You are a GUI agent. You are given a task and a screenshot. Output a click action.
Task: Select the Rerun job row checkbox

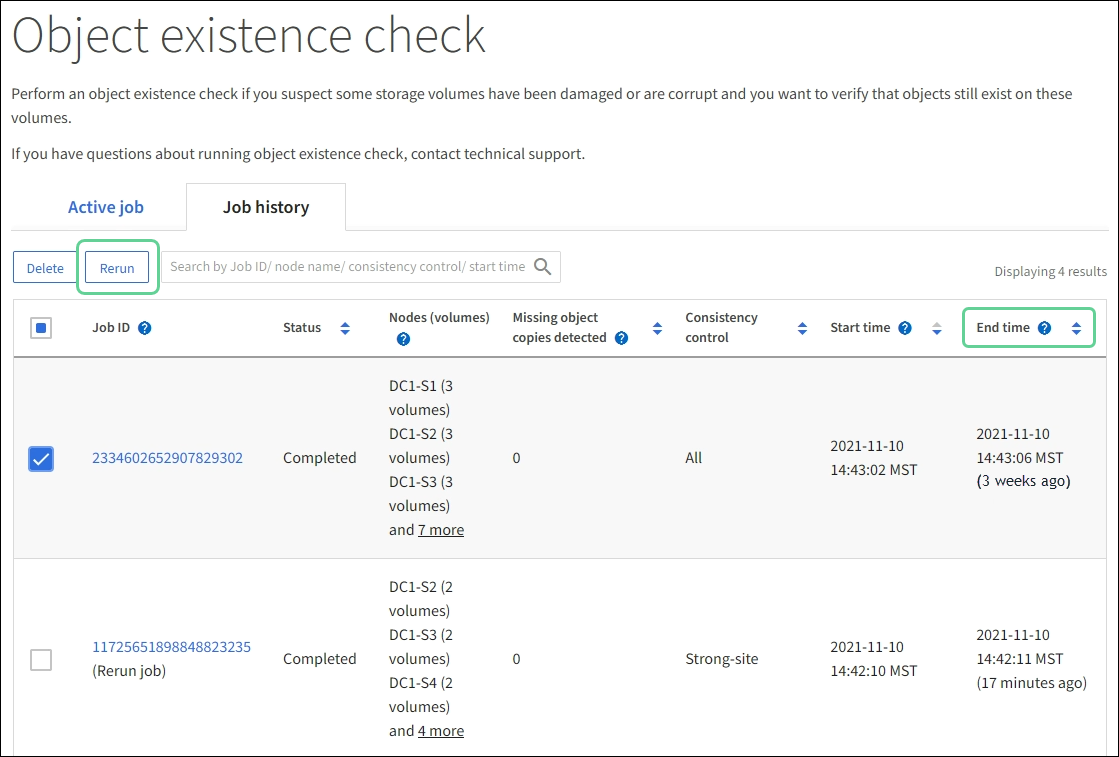pyautogui.click(x=41, y=660)
